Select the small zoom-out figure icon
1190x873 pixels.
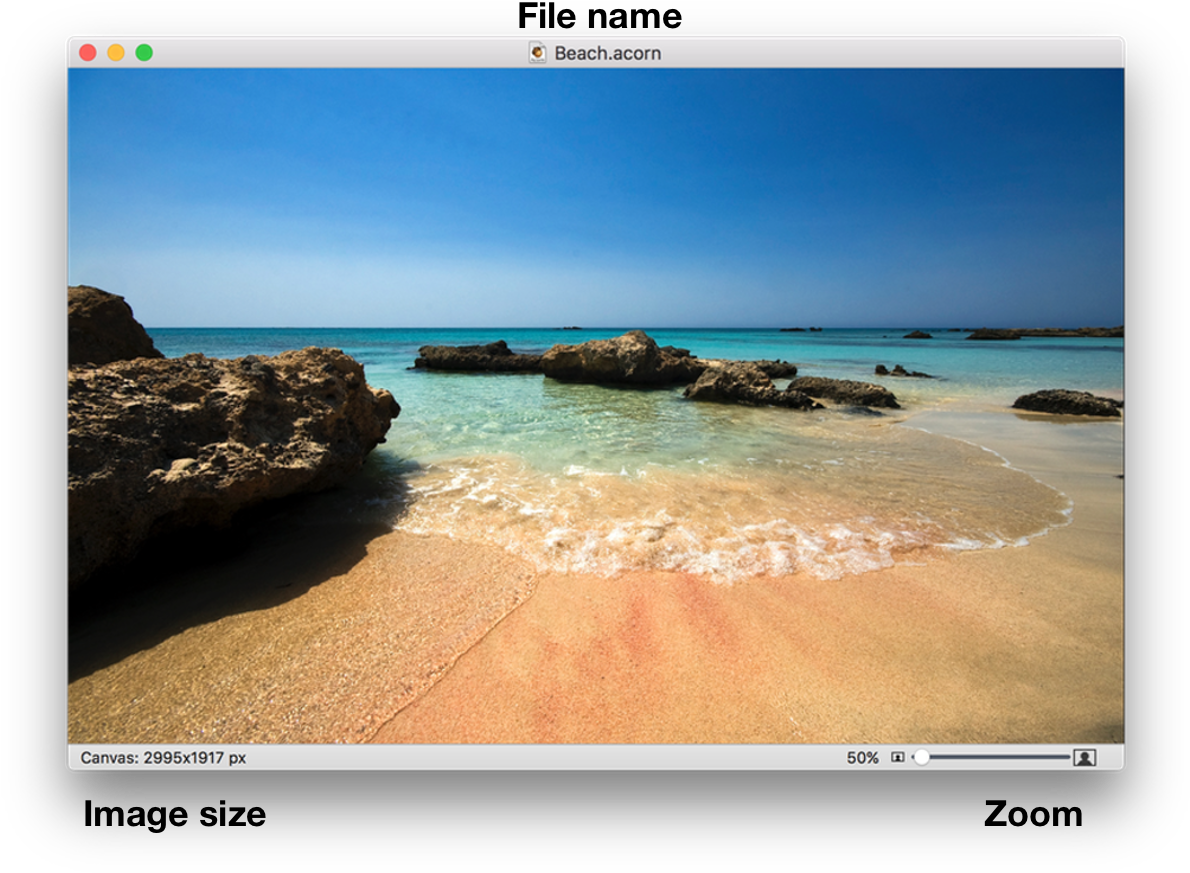899,758
